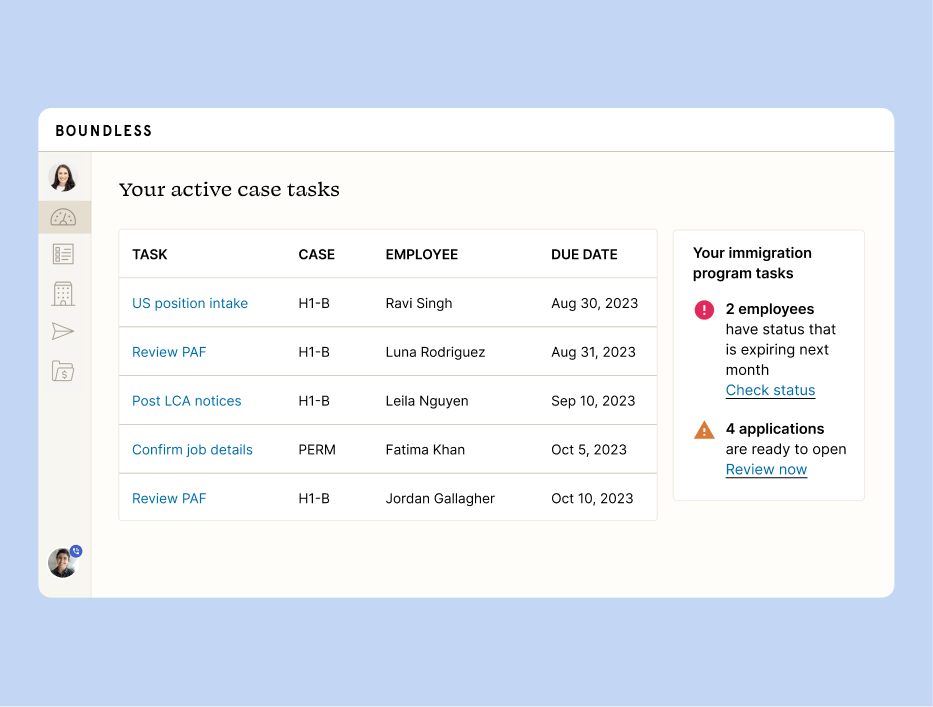Click the red expiring status alert icon
This screenshot has width=933, height=707.
[x=704, y=309]
